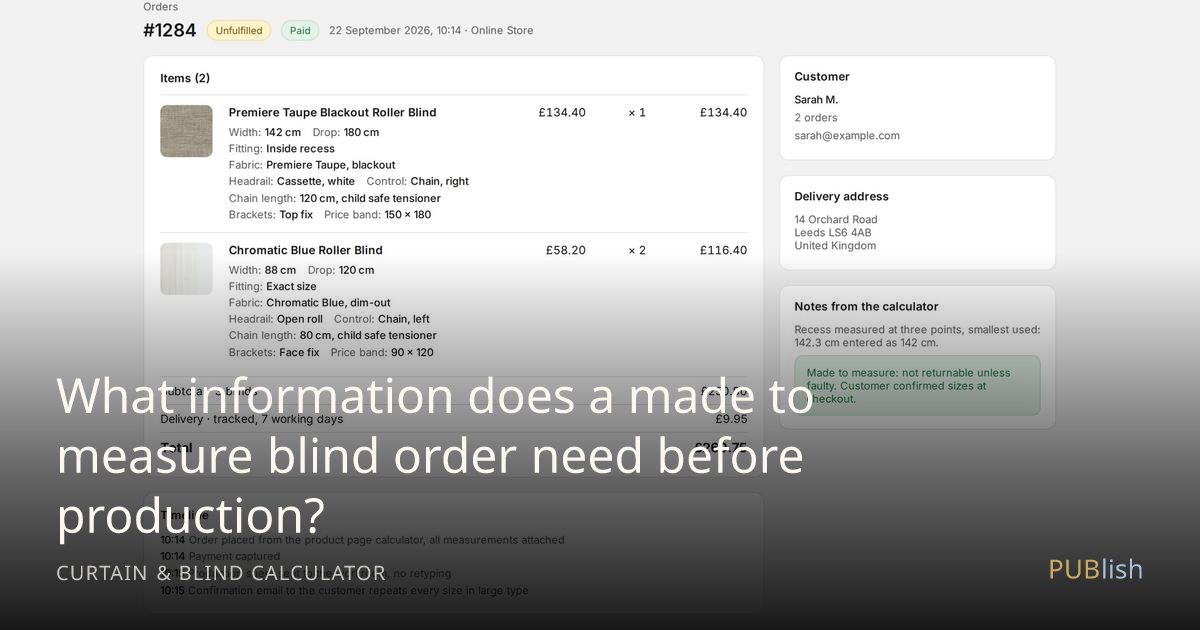Select 'Drop: 120 cm' specification
This screenshot has height=630, width=1200.
341,270
